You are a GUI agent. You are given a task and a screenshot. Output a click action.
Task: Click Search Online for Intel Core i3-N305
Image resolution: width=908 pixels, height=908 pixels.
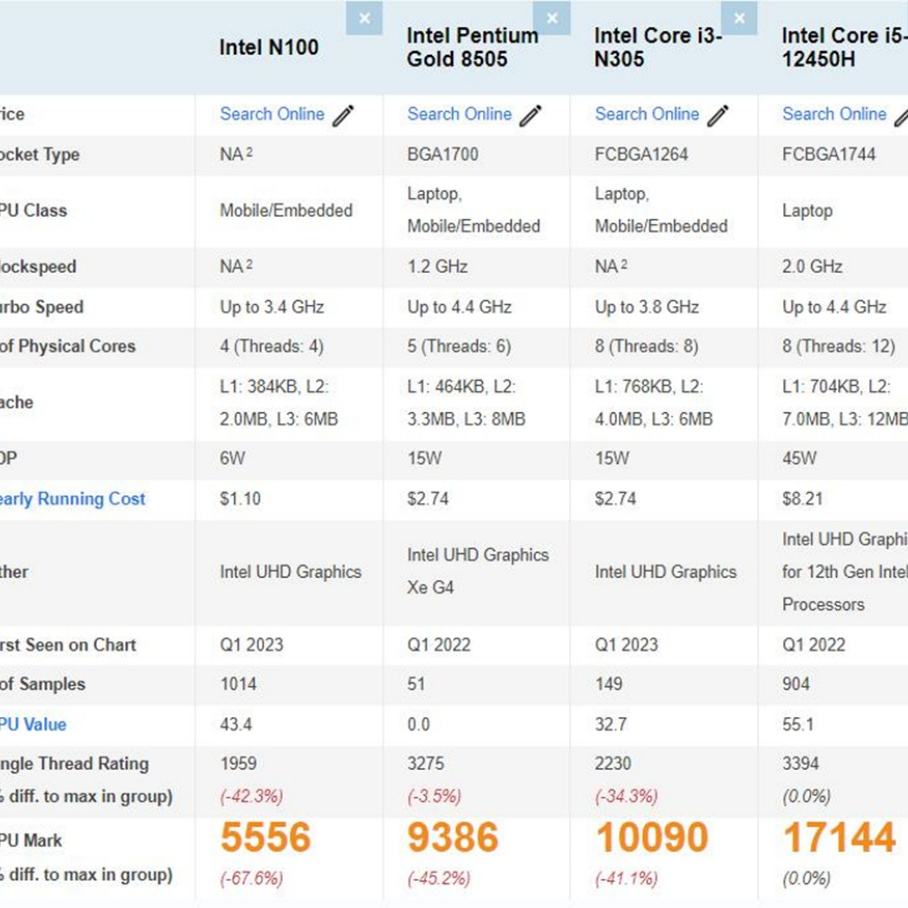[x=647, y=114]
